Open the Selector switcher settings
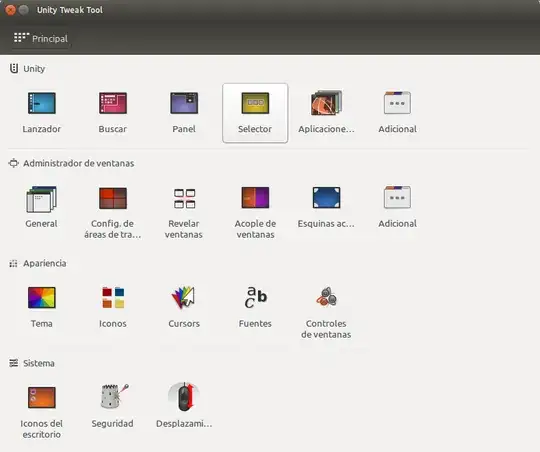The height and width of the screenshot is (452, 540). 255,113
